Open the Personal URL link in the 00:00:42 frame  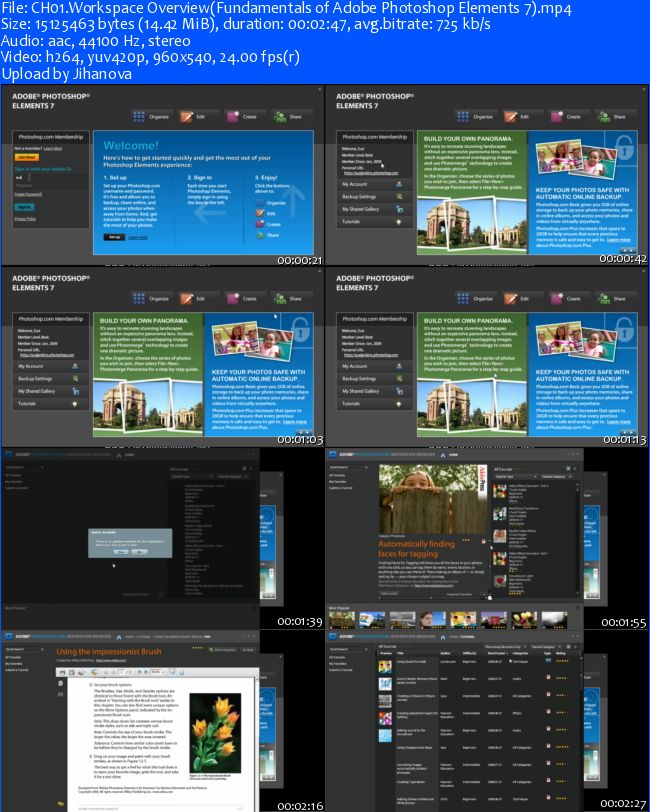pyautogui.click(x=371, y=173)
